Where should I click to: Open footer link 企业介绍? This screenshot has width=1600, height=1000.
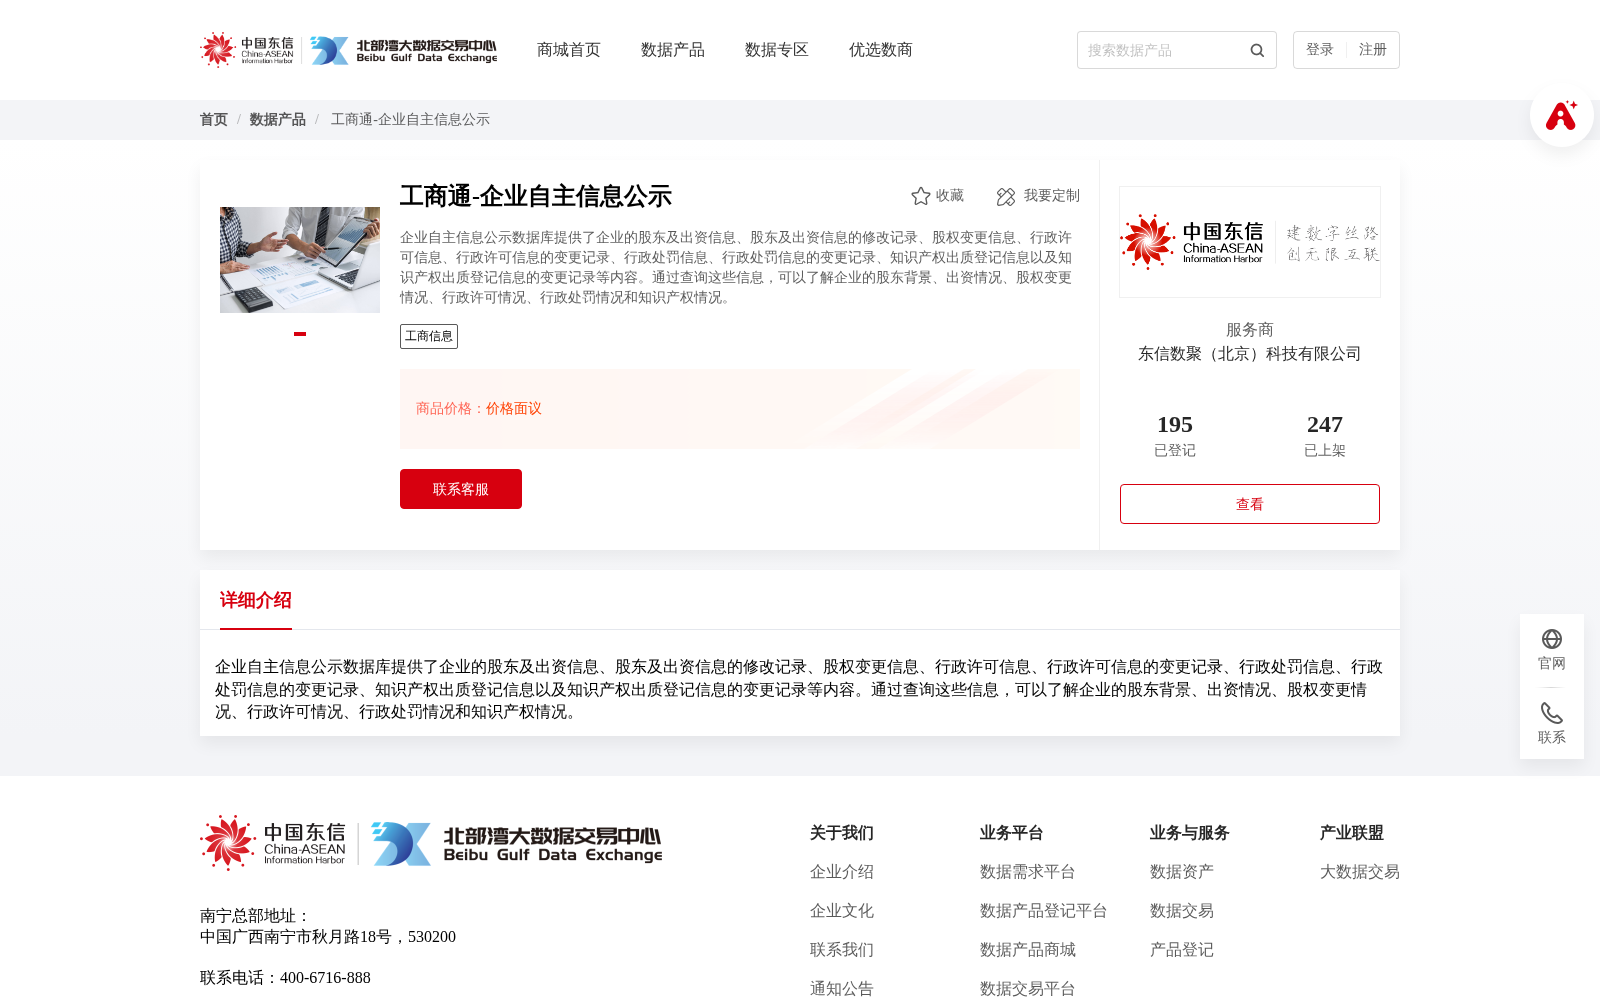842,872
